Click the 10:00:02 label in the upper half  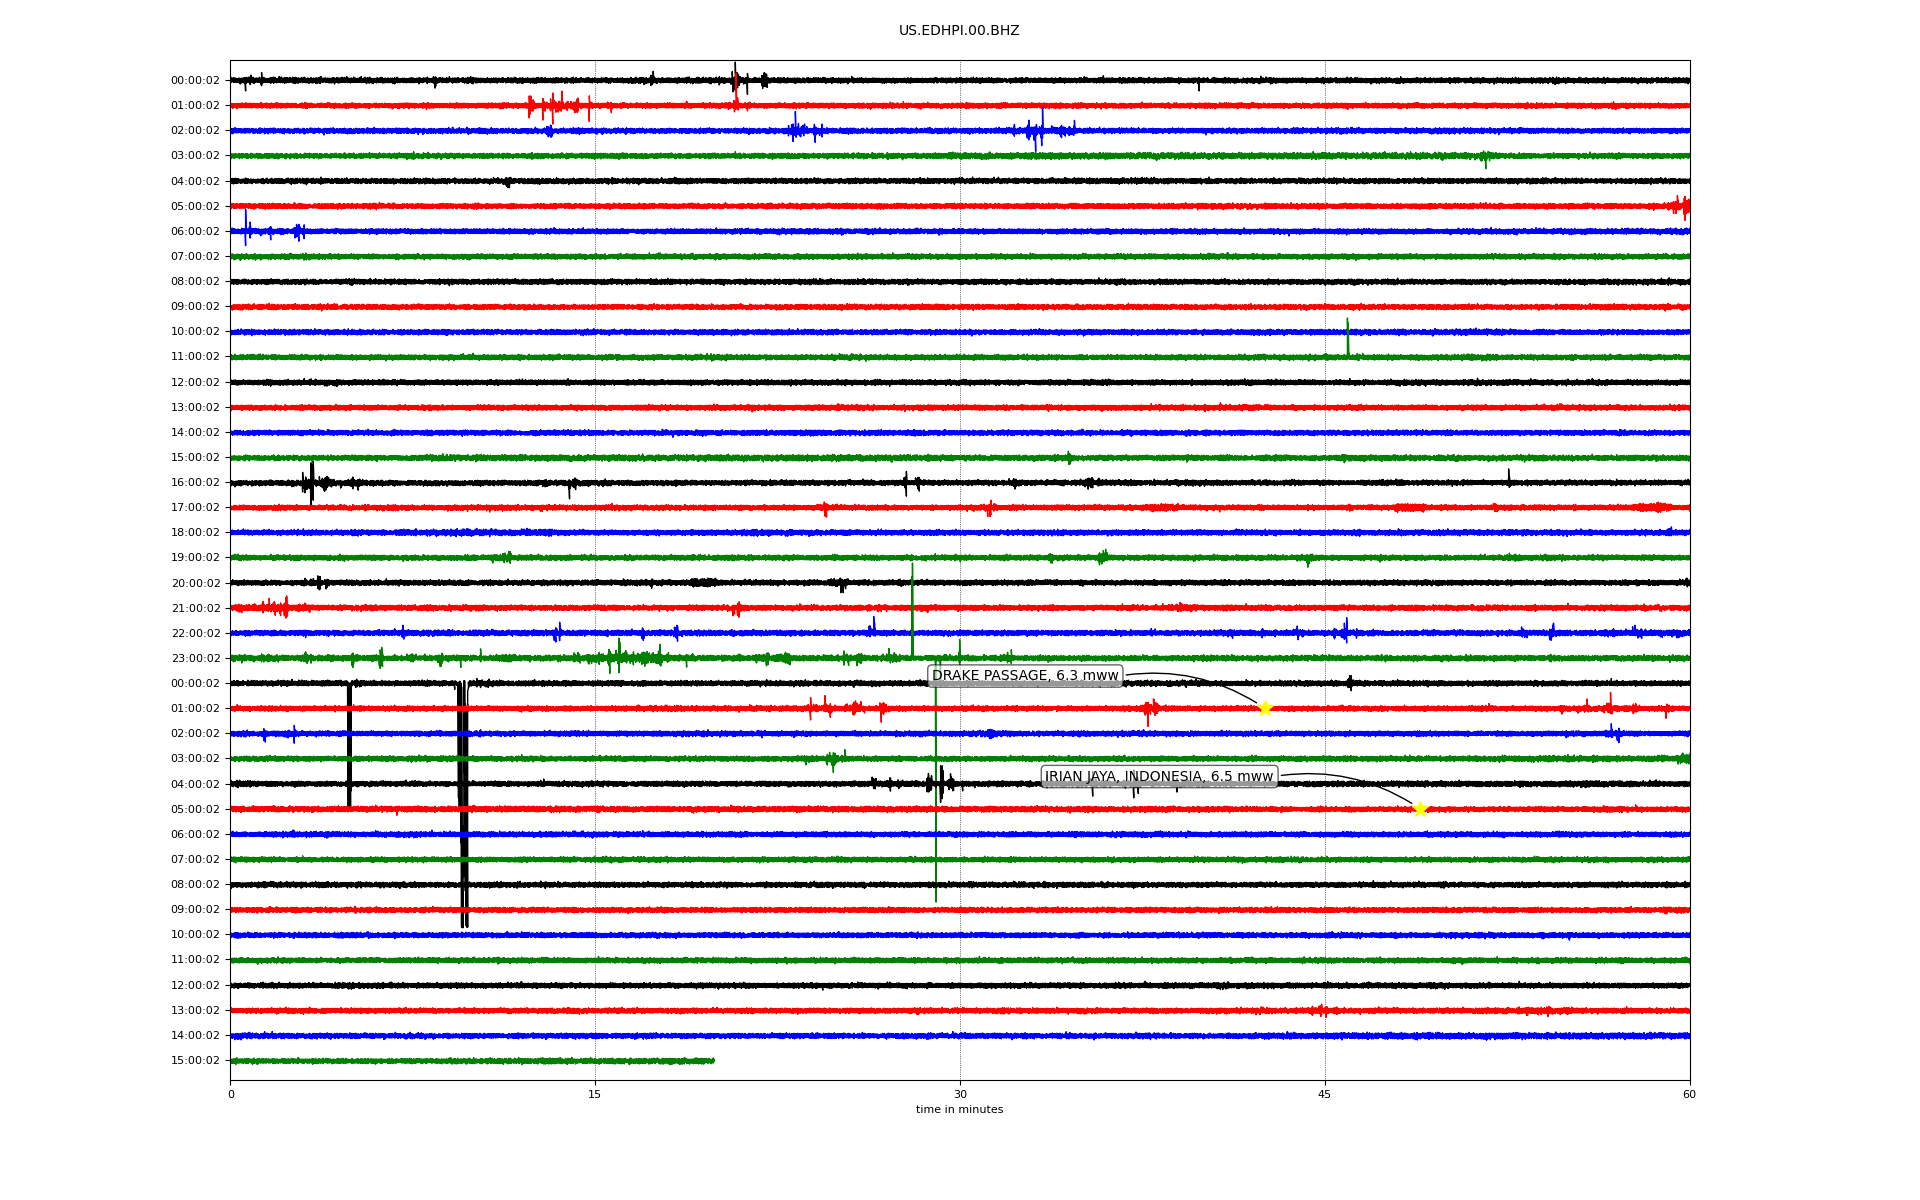pyautogui.click(x=195, y=332)
